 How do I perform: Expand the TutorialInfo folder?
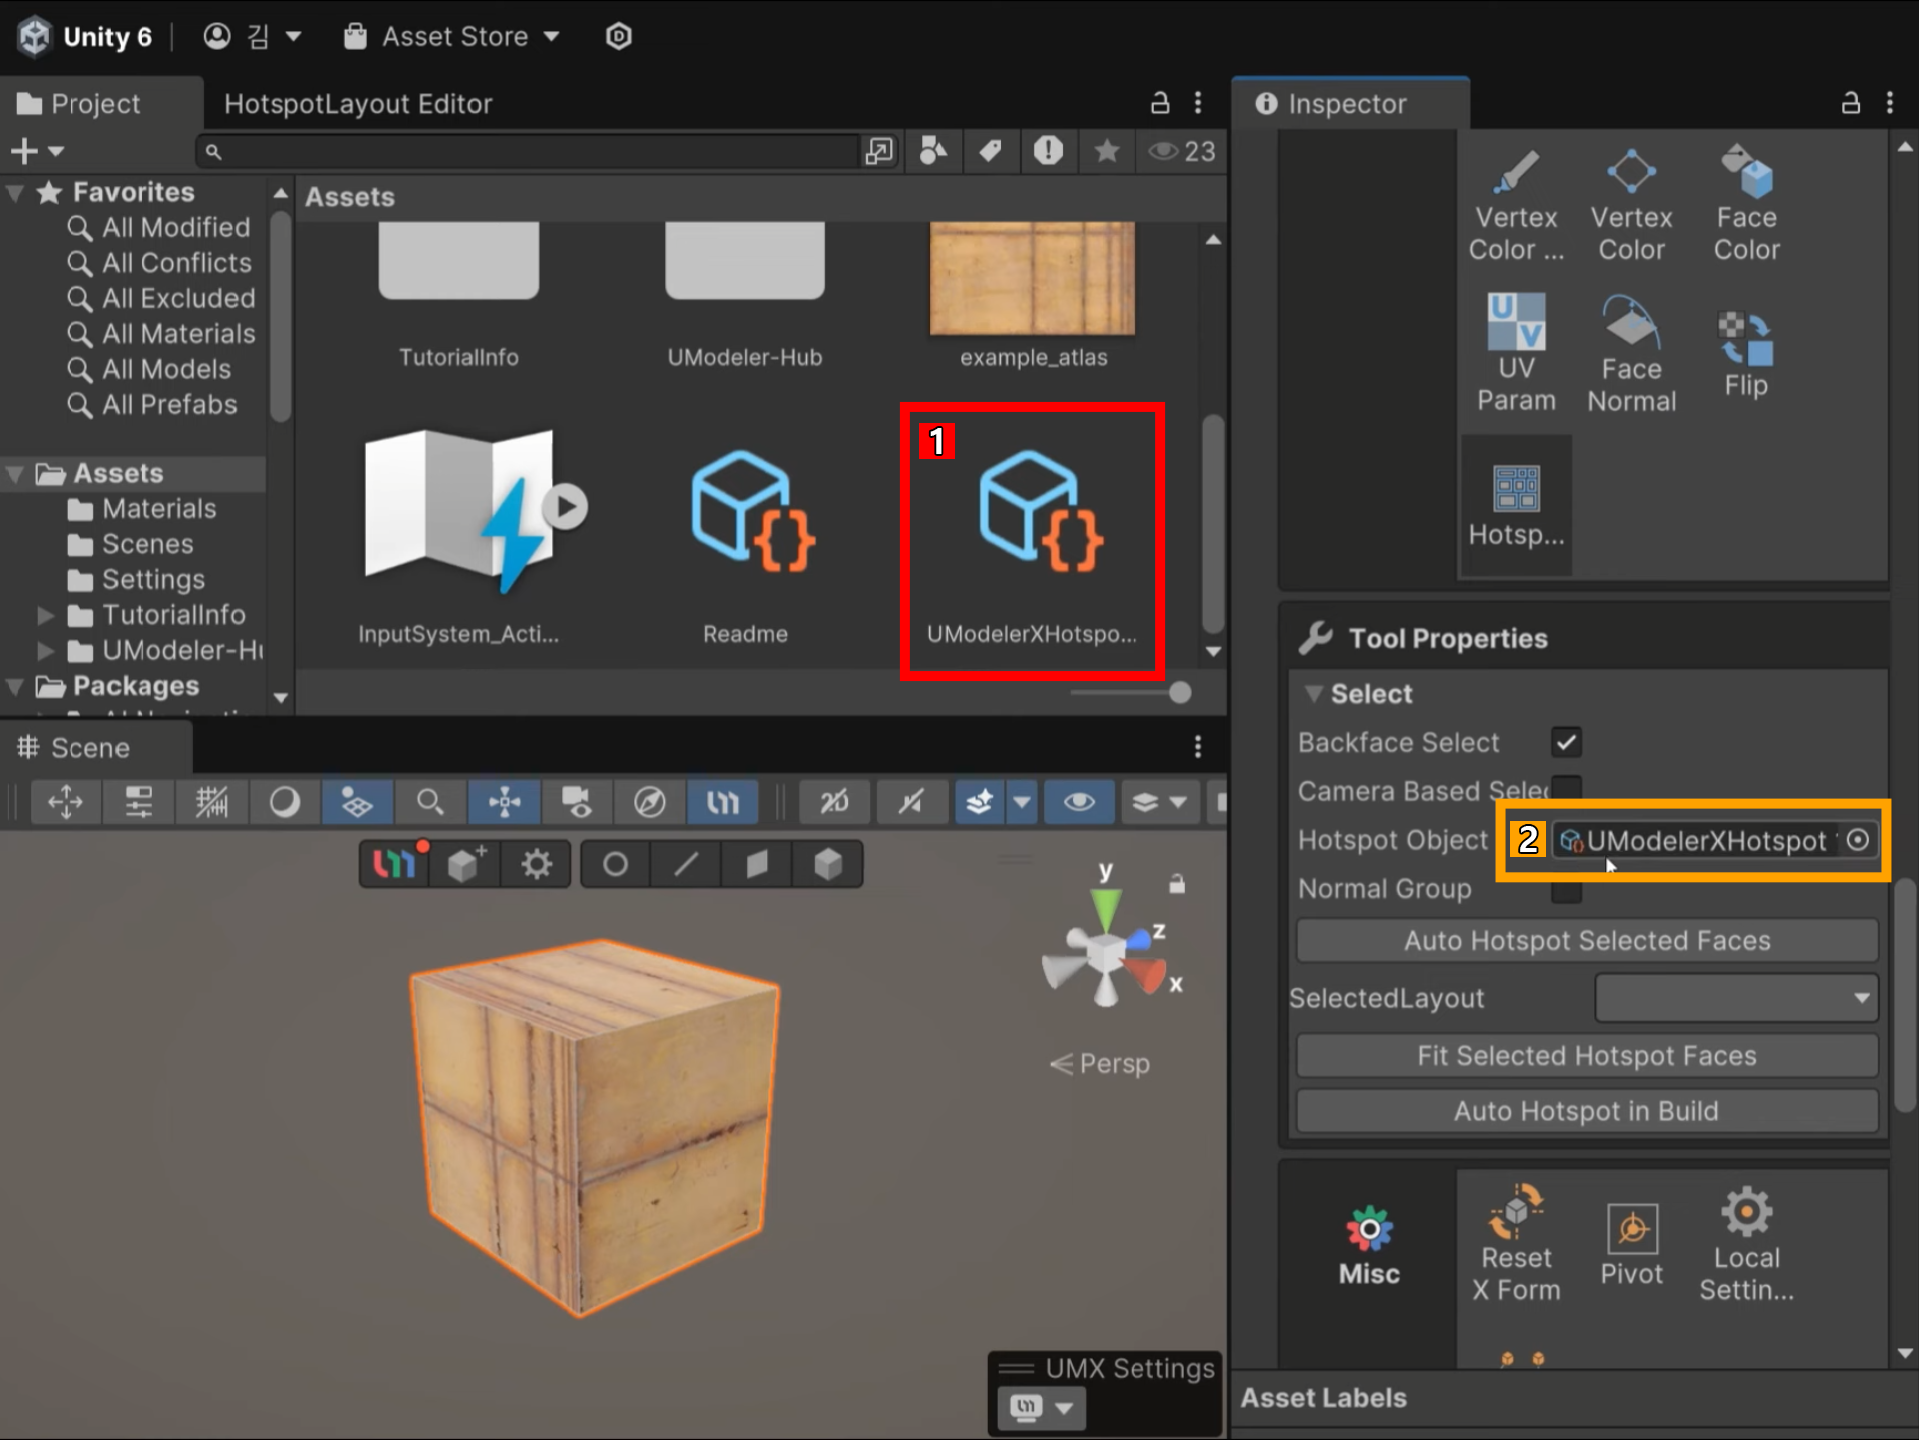[x=45, y=615]
